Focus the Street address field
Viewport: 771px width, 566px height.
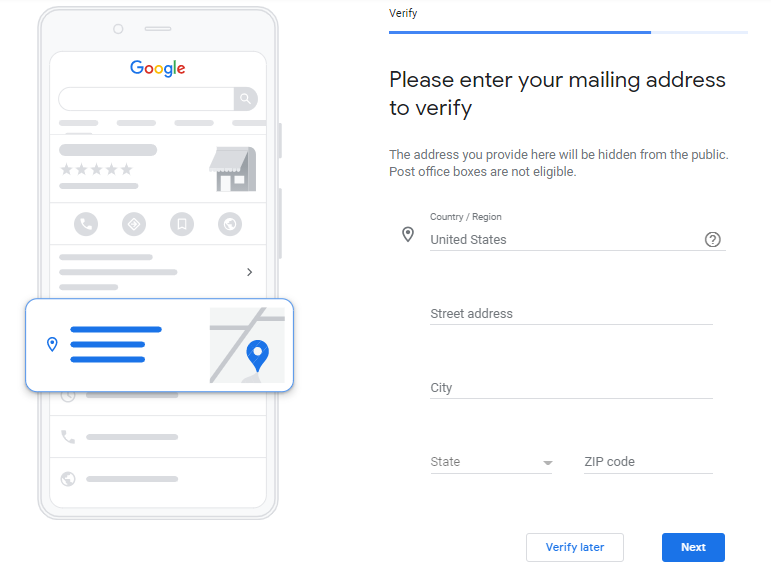point(571,314)
